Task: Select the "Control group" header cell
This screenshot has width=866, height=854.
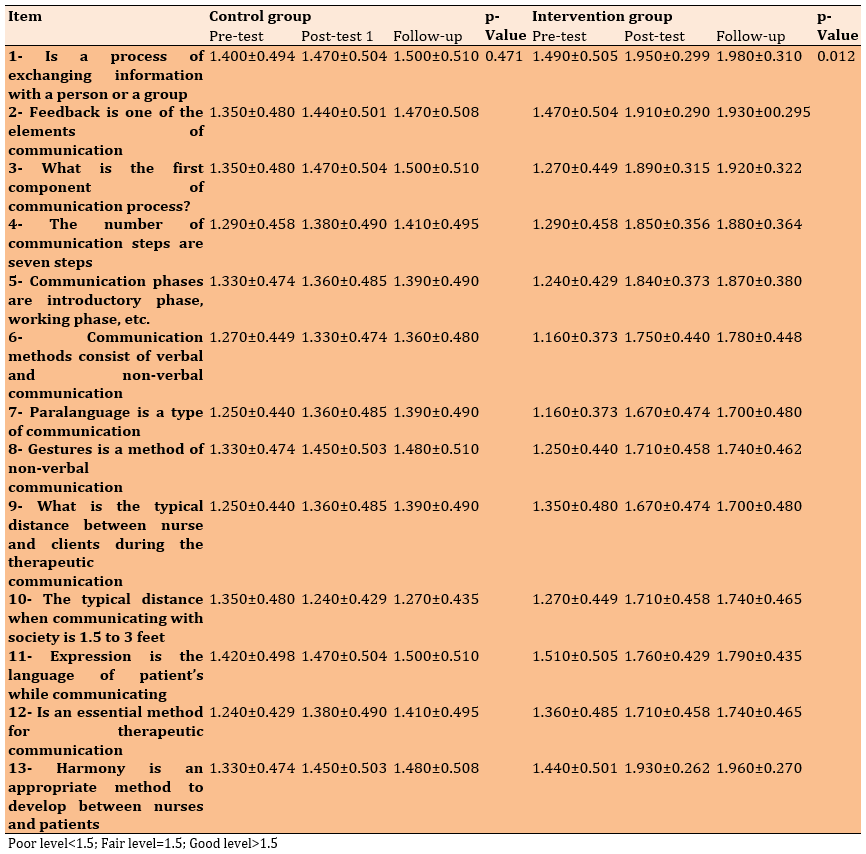Action: [x=259, y=17]
